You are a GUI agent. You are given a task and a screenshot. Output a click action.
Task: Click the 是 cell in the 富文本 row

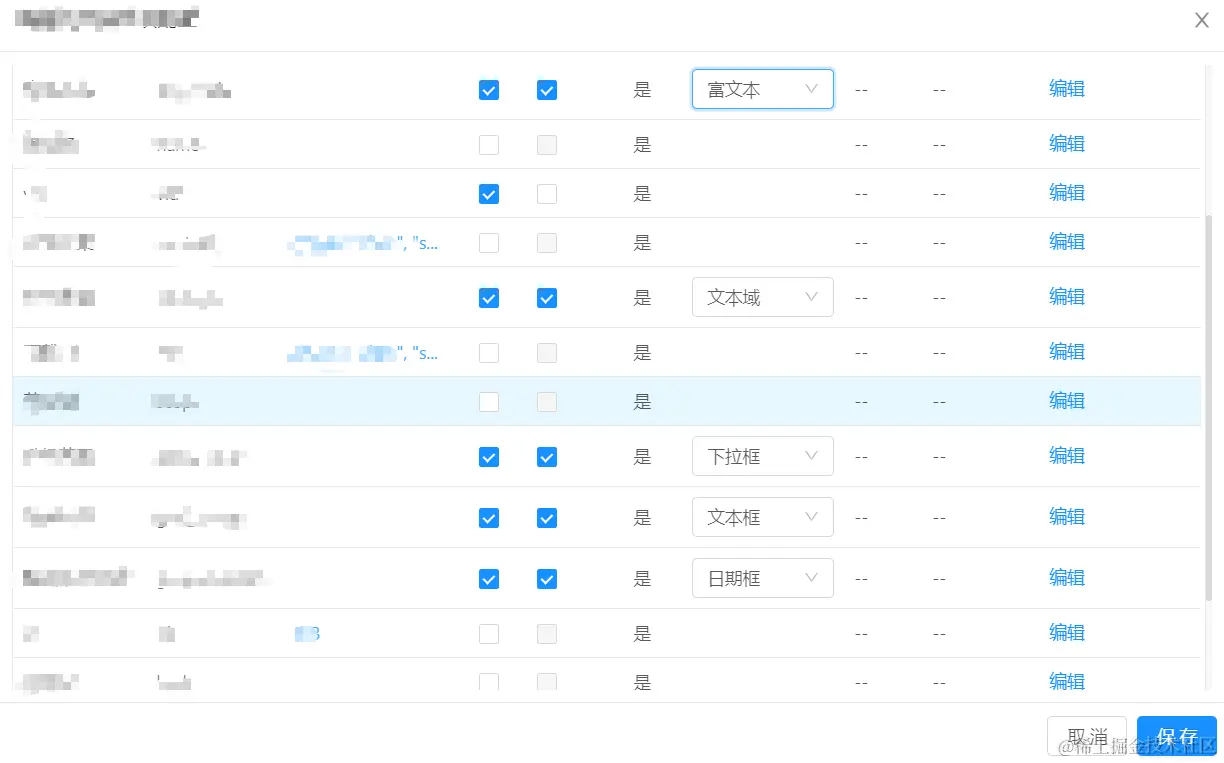click(x=642, y=90)
